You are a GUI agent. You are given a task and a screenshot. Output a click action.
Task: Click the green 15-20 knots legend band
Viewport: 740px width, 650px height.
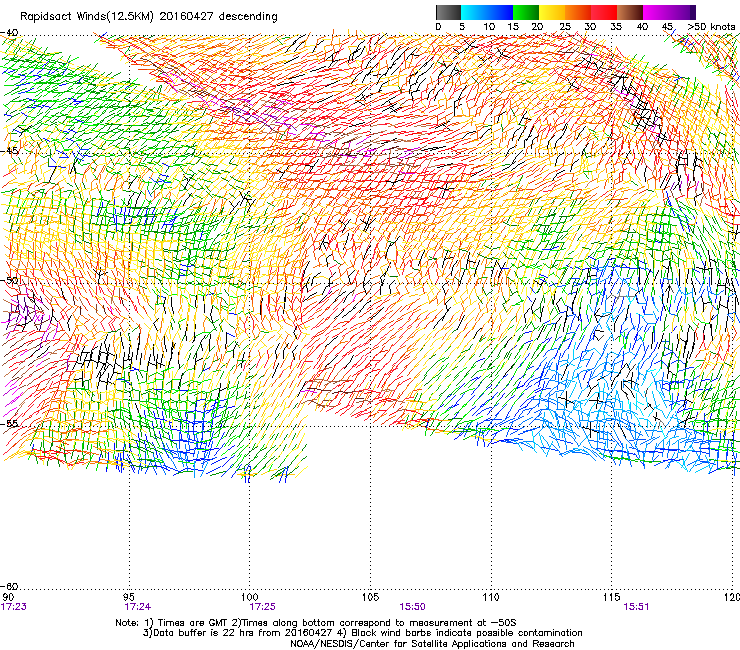tap(526, 12)
